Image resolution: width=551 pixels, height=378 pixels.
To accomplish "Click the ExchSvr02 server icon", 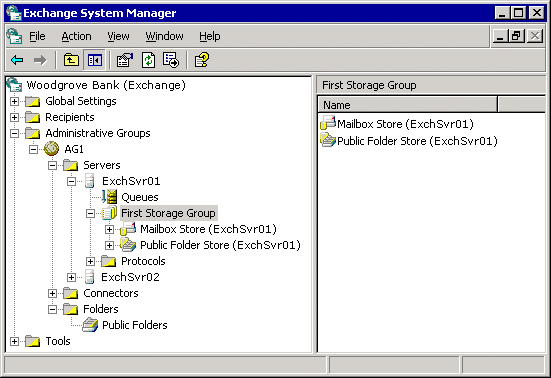I will (90, 277).
